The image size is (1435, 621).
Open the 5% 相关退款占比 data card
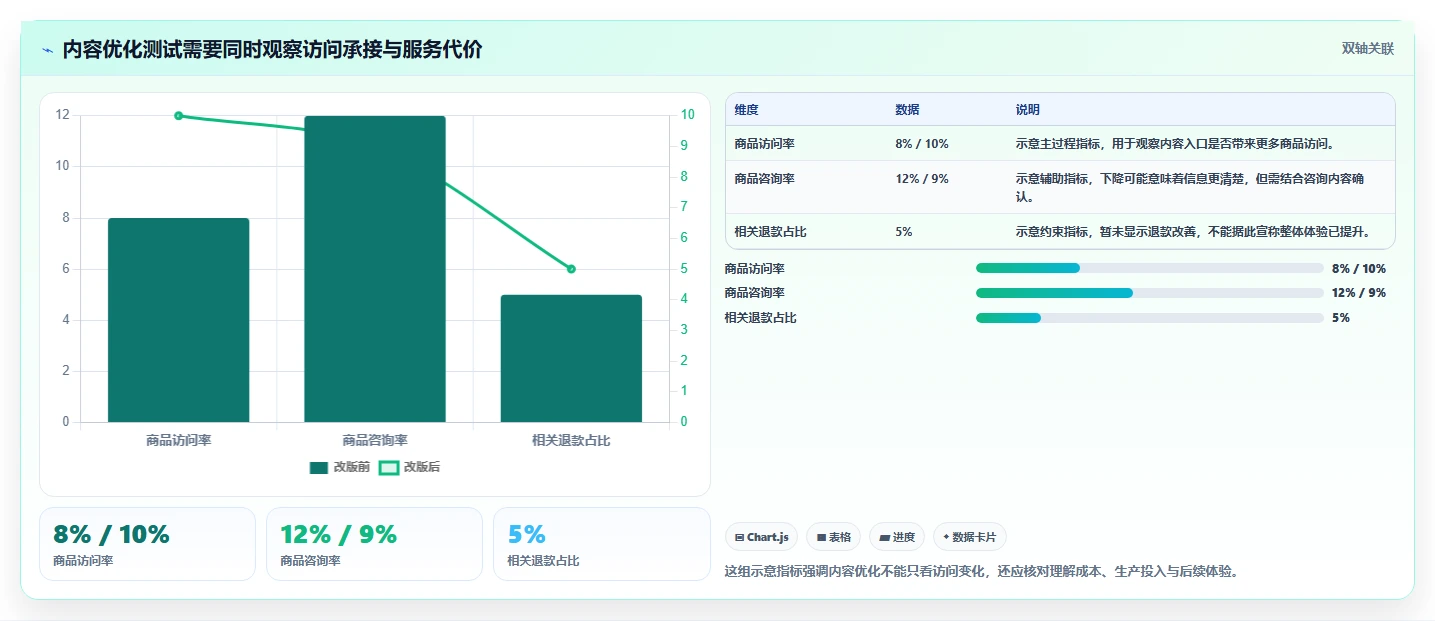(x=601, y=544)
